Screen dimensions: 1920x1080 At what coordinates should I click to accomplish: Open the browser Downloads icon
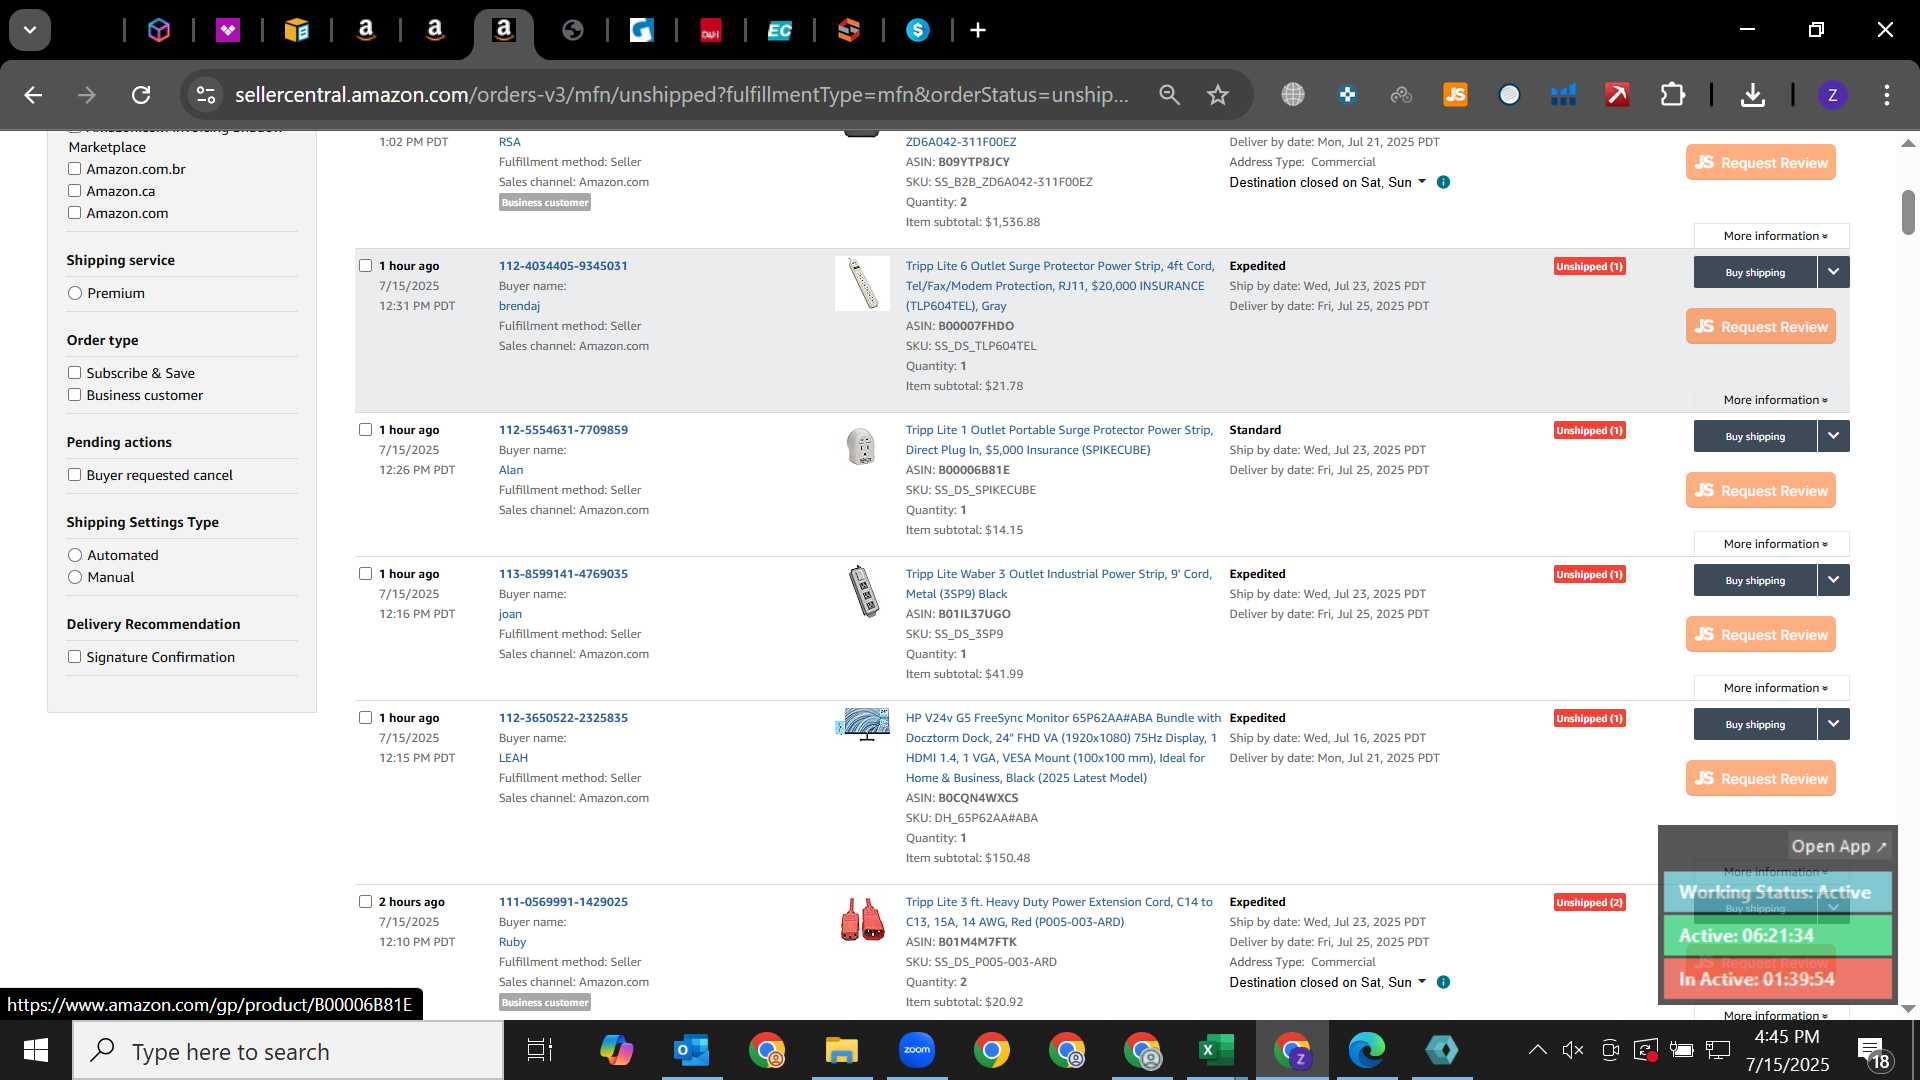(1752, 95)
